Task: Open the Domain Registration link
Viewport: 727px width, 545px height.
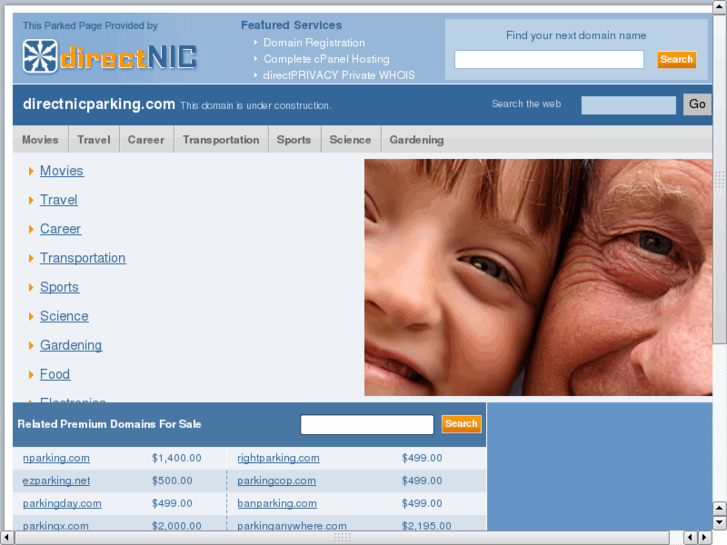Action: point(314,43)
